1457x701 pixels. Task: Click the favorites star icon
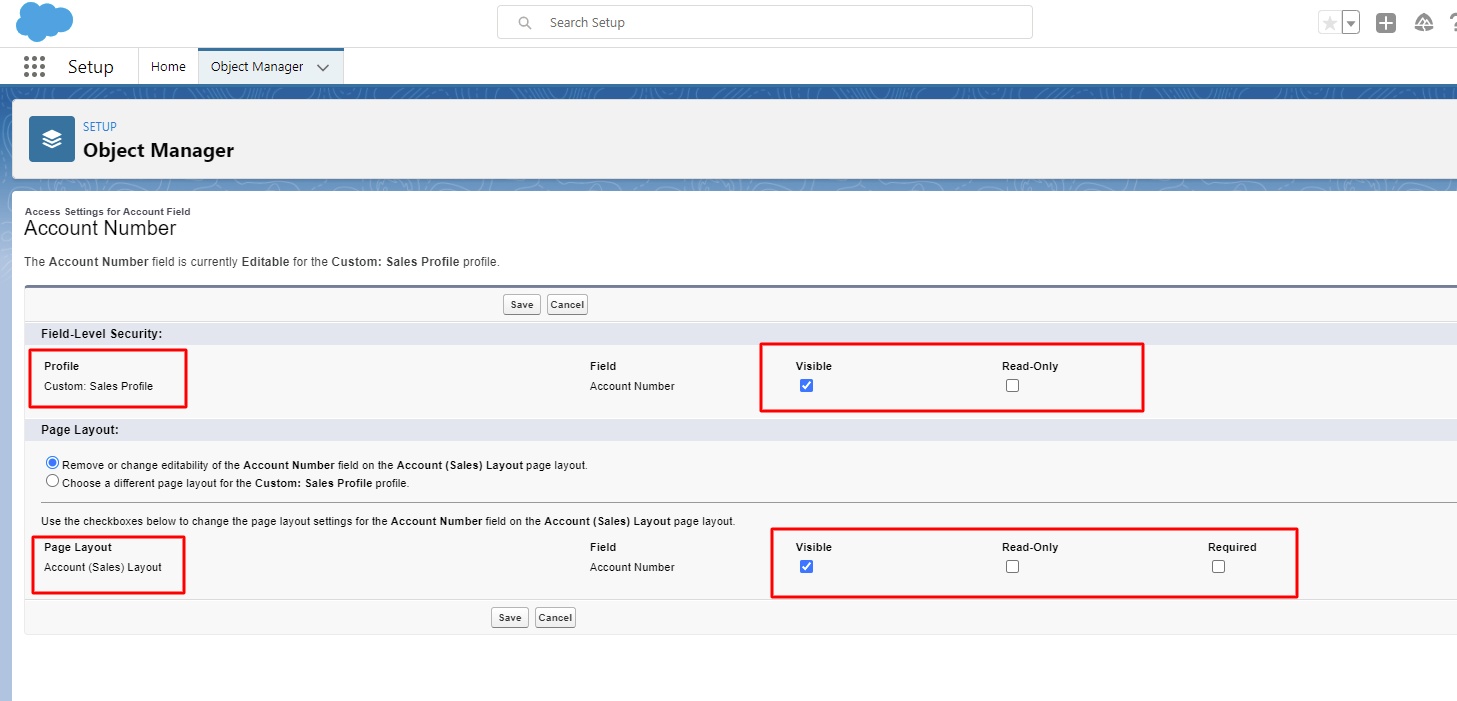point(1329,23)
